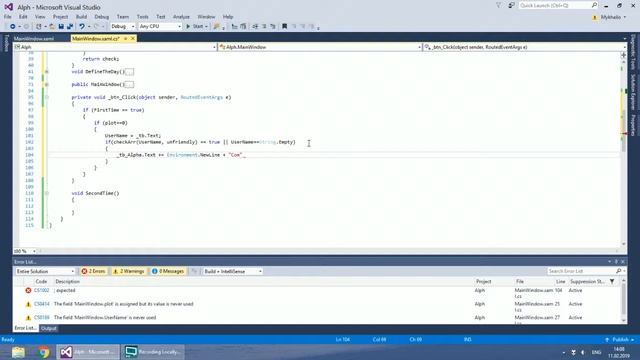The image size is (640, 360).
Task: Save the current file with Save icon
Action: (61, 27)
